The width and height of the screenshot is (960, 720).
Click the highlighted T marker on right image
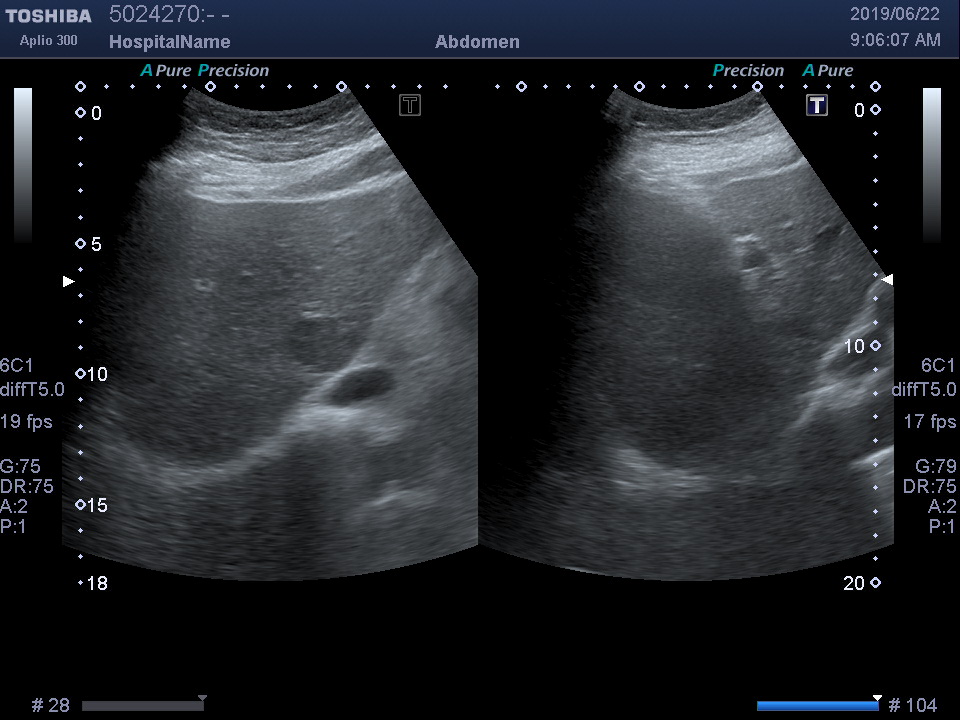pos(817,105)
